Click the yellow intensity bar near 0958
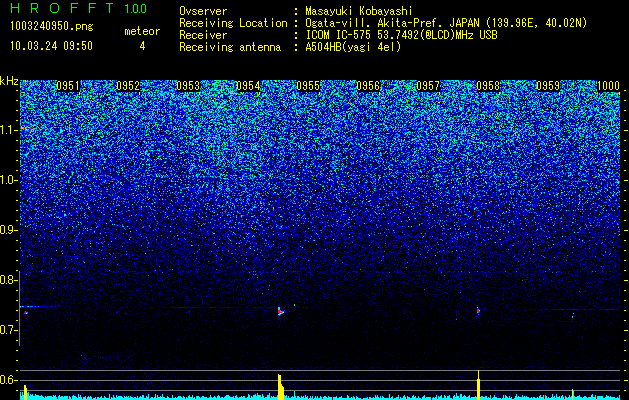Image resolution: width=629 pixels, height=400 pixels. tap(478, 385)
